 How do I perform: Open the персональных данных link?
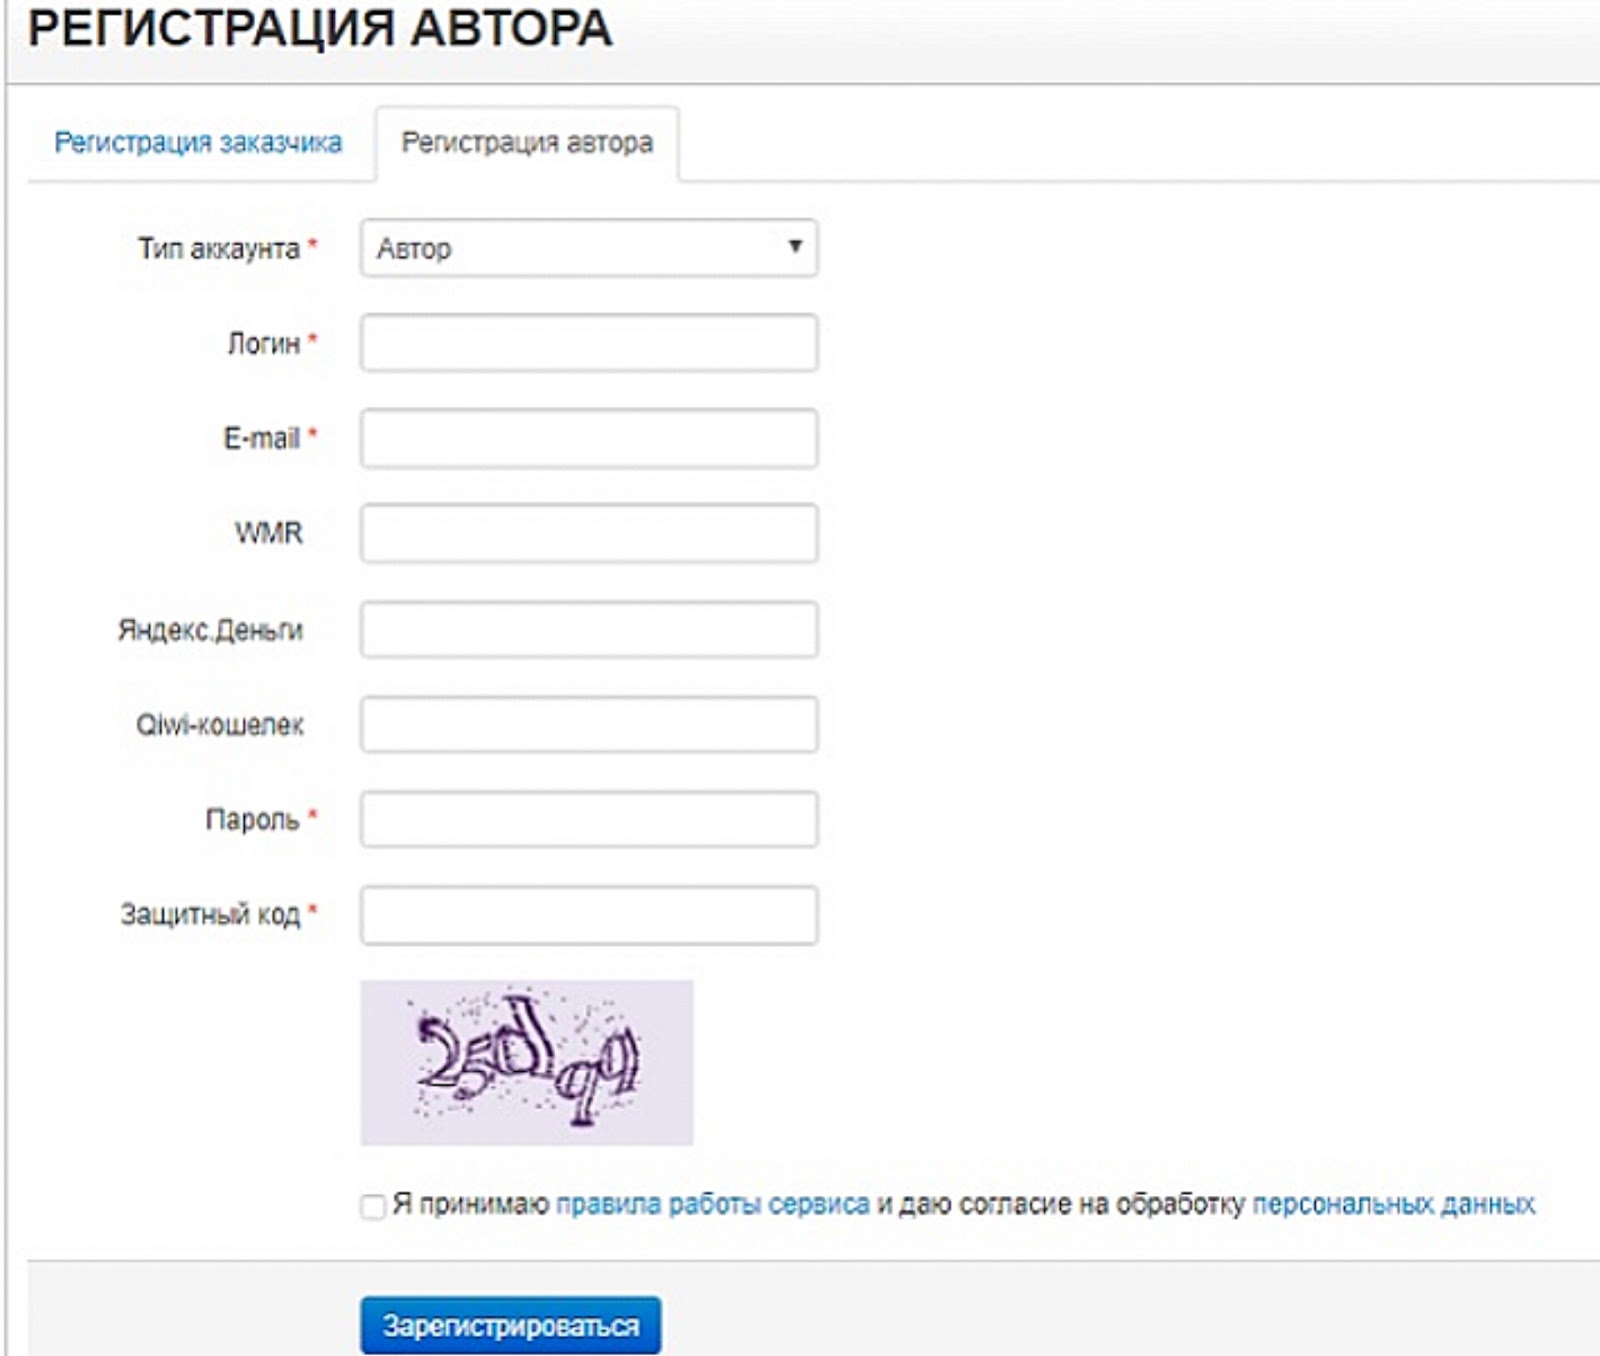1393,1204
